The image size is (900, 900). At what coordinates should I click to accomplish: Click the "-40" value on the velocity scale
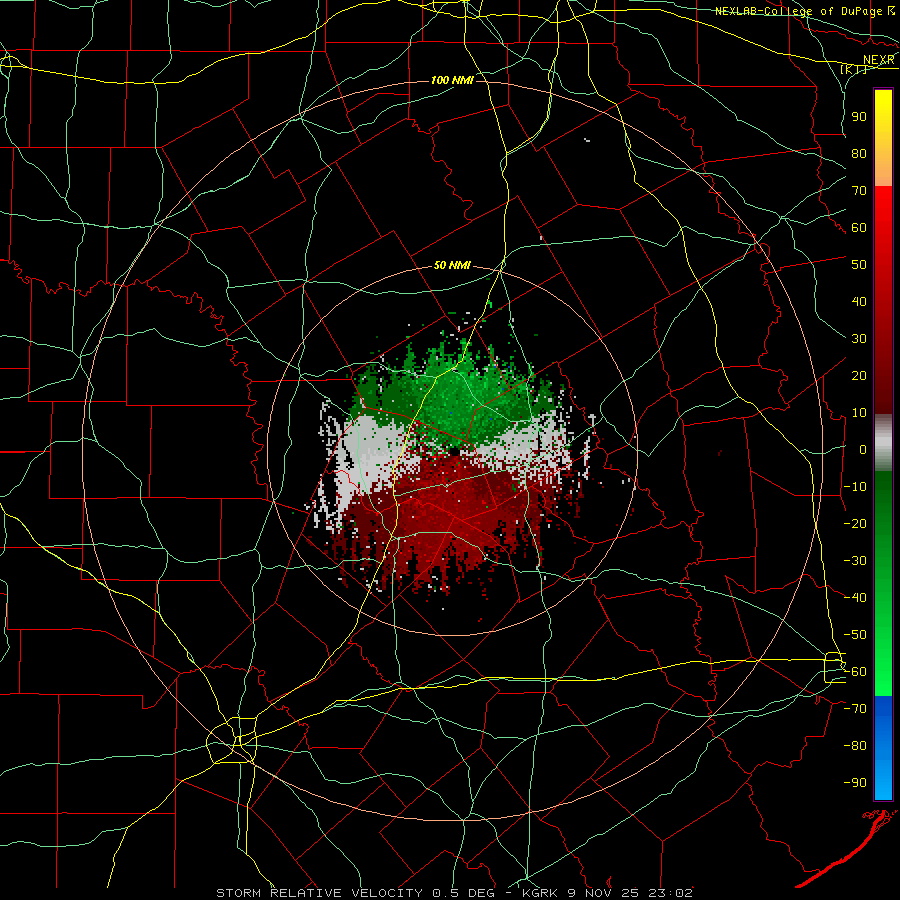click(855, 598)
